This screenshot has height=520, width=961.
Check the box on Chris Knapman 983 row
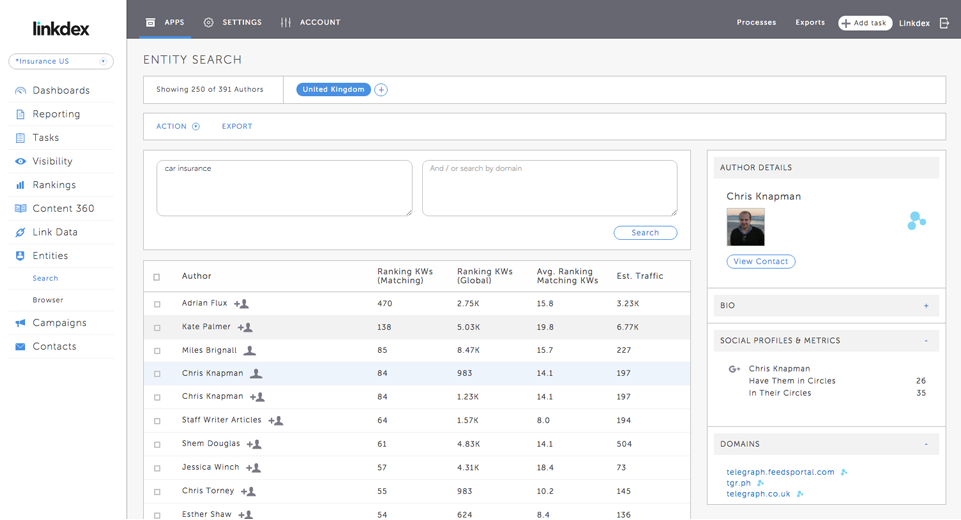tap(157, 374)
